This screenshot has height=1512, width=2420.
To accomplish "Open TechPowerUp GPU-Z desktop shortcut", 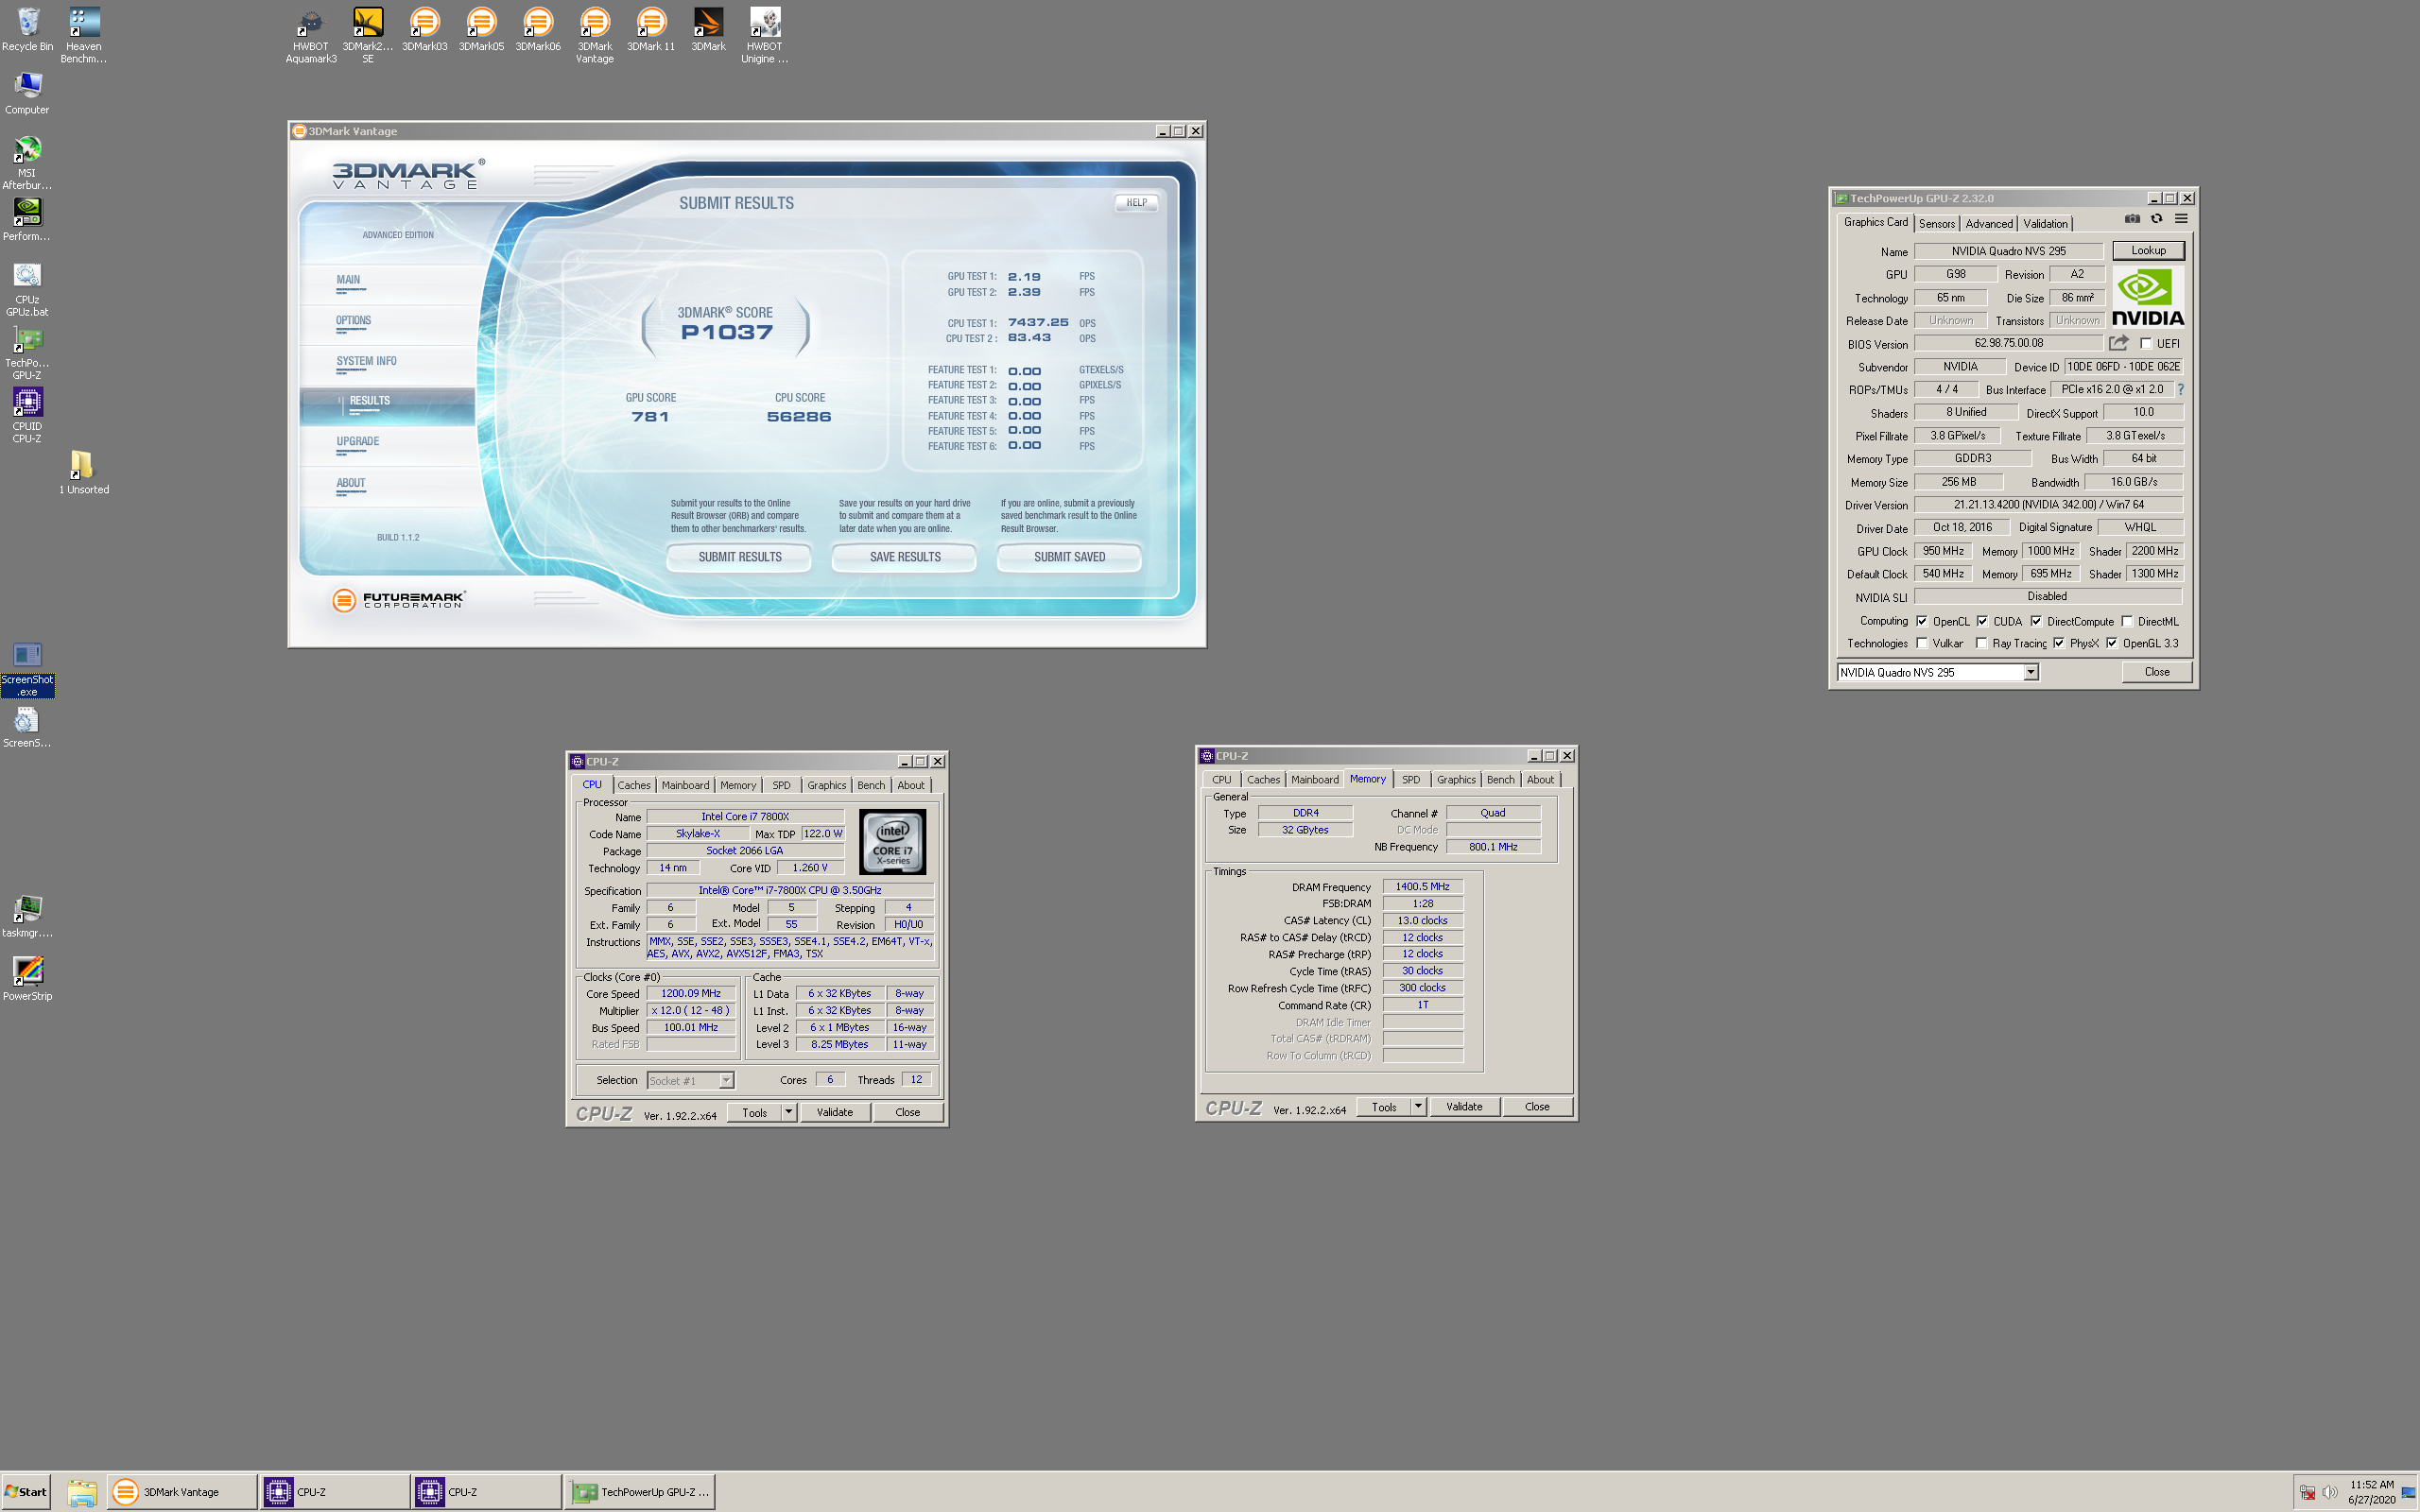I will pyautogui.click(x=27, y=353).
